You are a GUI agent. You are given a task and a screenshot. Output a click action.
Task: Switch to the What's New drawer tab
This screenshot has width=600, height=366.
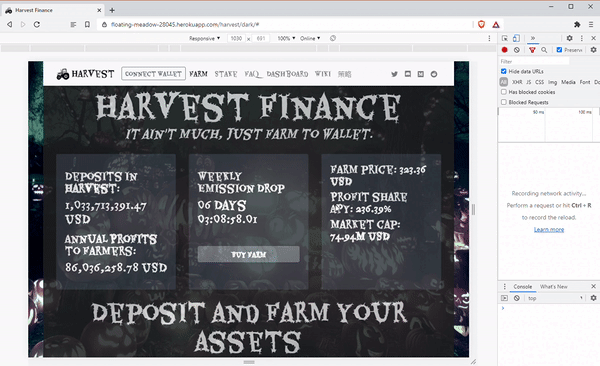tap(553, 287)
